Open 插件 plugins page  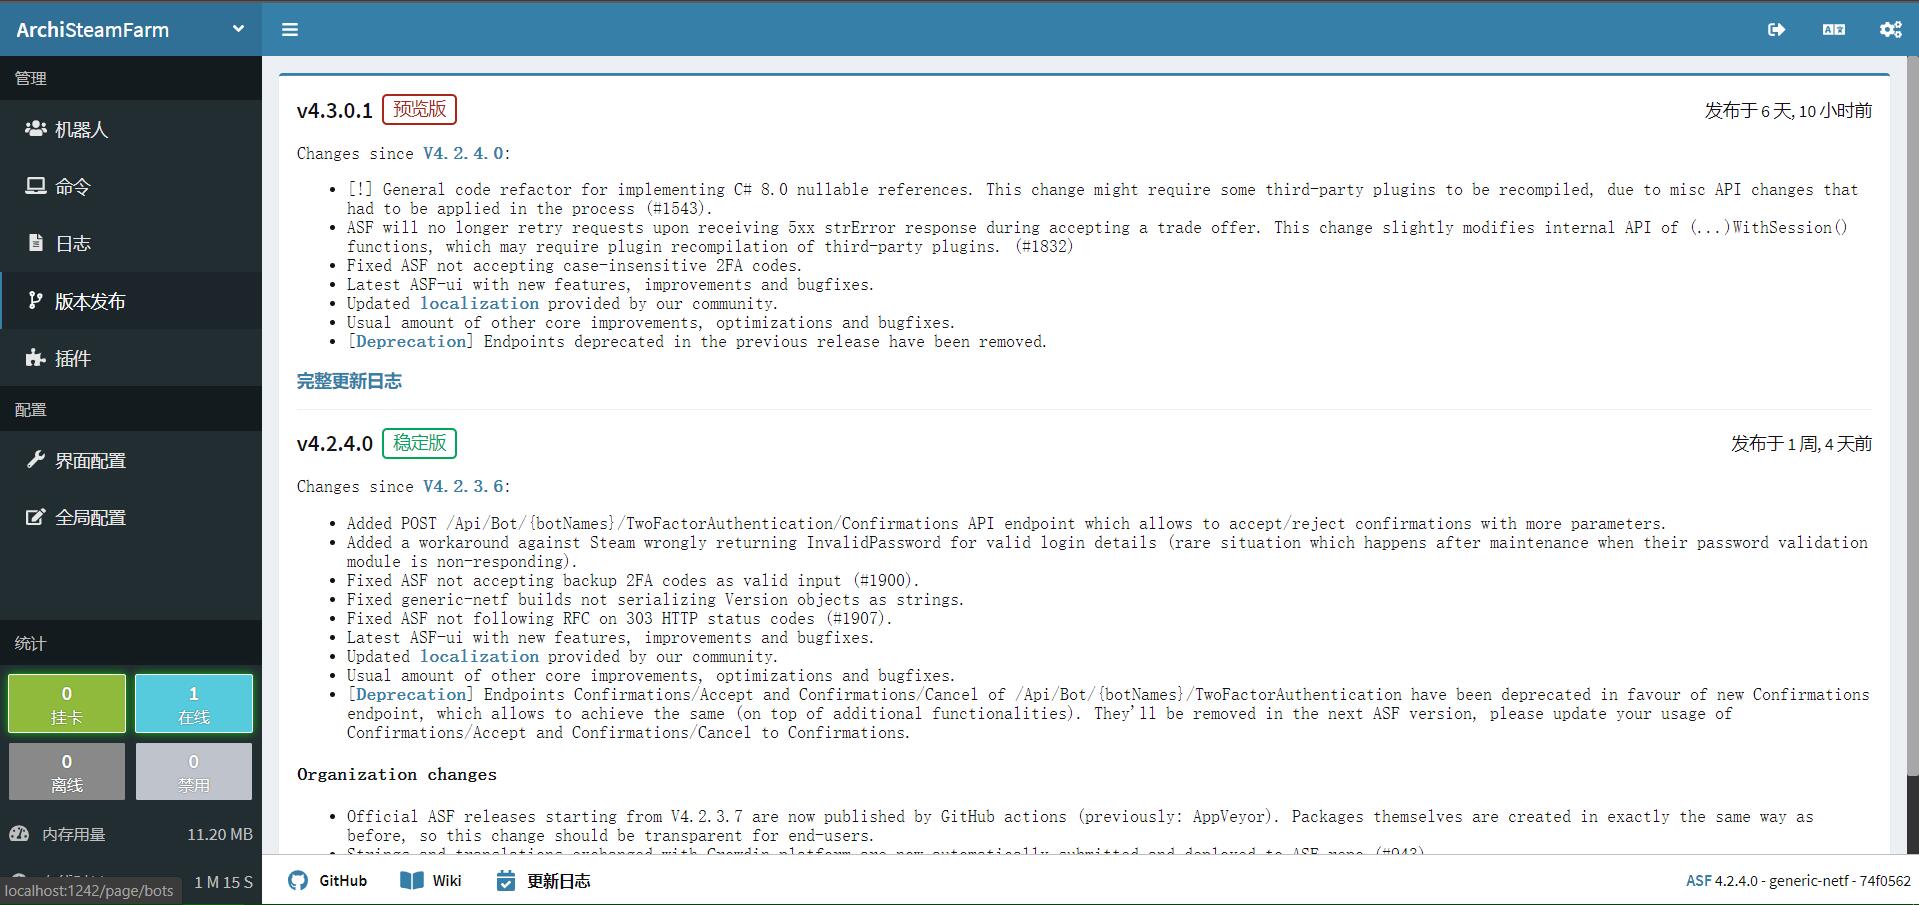pyautogui.click(x=131, y=358)
